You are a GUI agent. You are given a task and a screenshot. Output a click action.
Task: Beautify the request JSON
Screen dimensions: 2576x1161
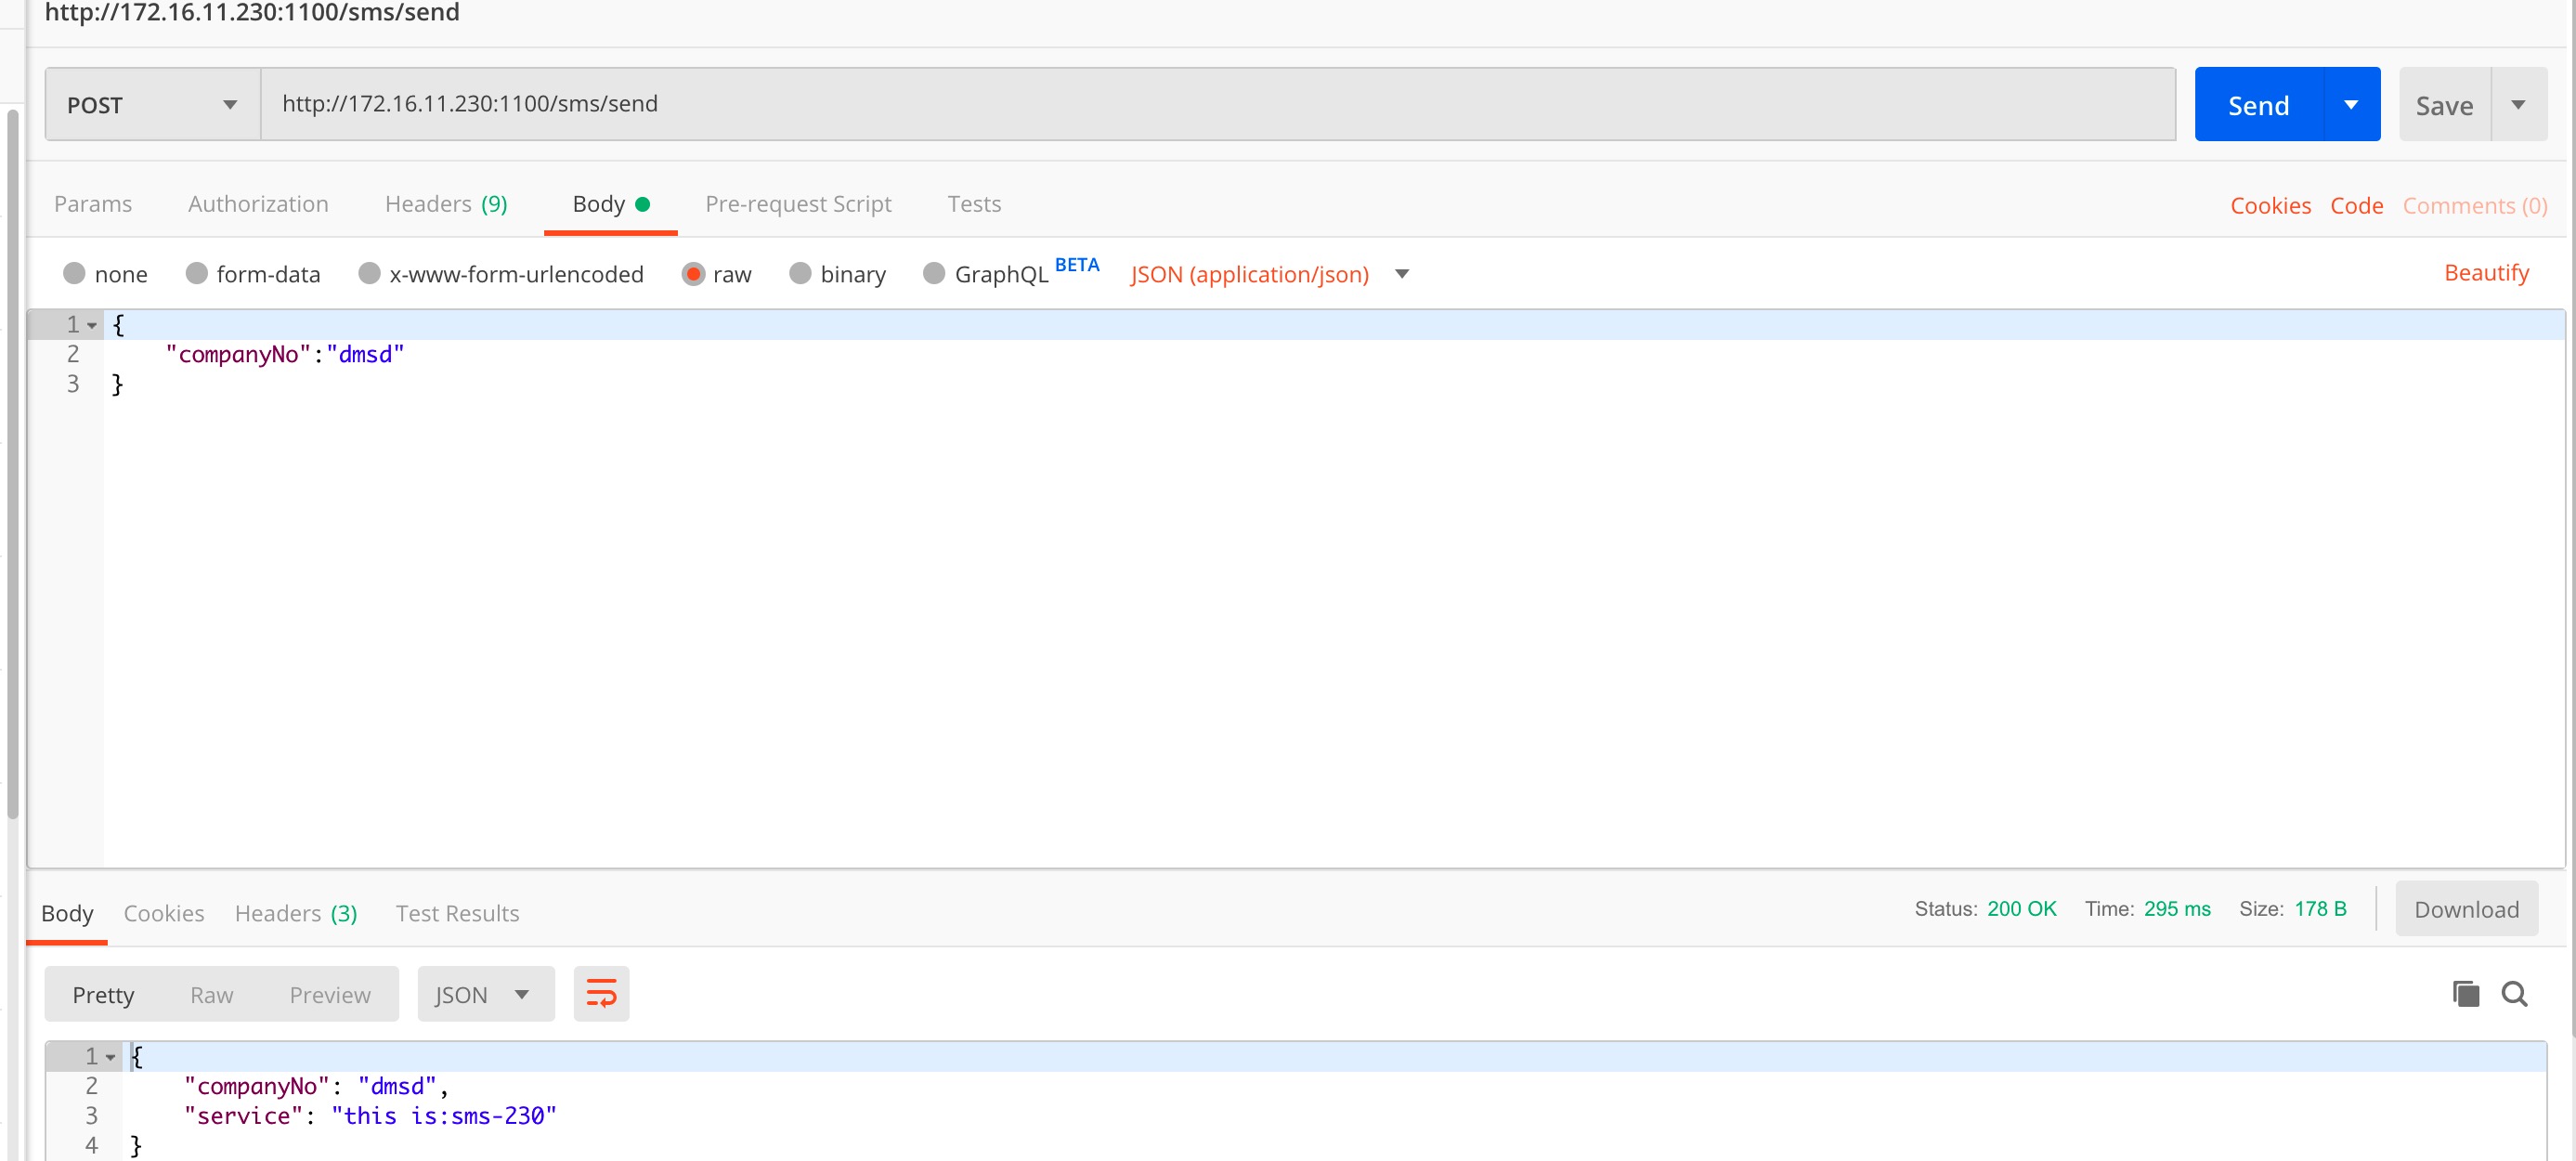coord(2486,272)
